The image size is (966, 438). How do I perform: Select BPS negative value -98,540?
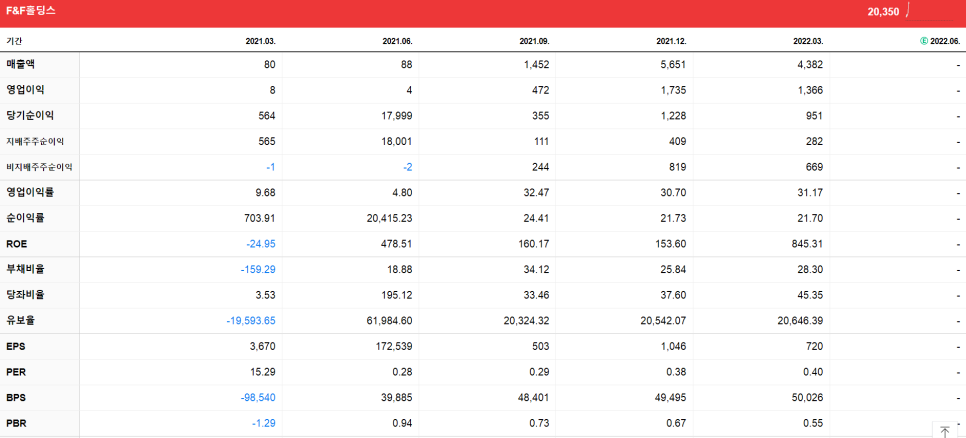click(258, 398)
